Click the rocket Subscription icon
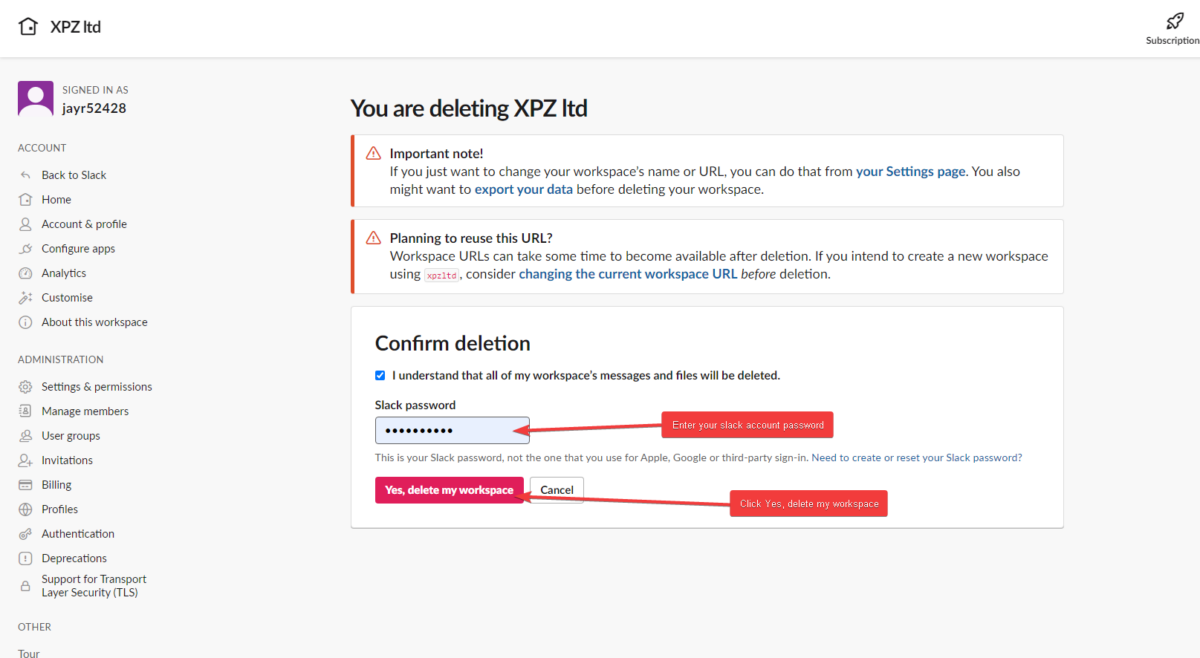Image resolution: width=1200 pixels, height=658 pixels. tap(1174, 21)
